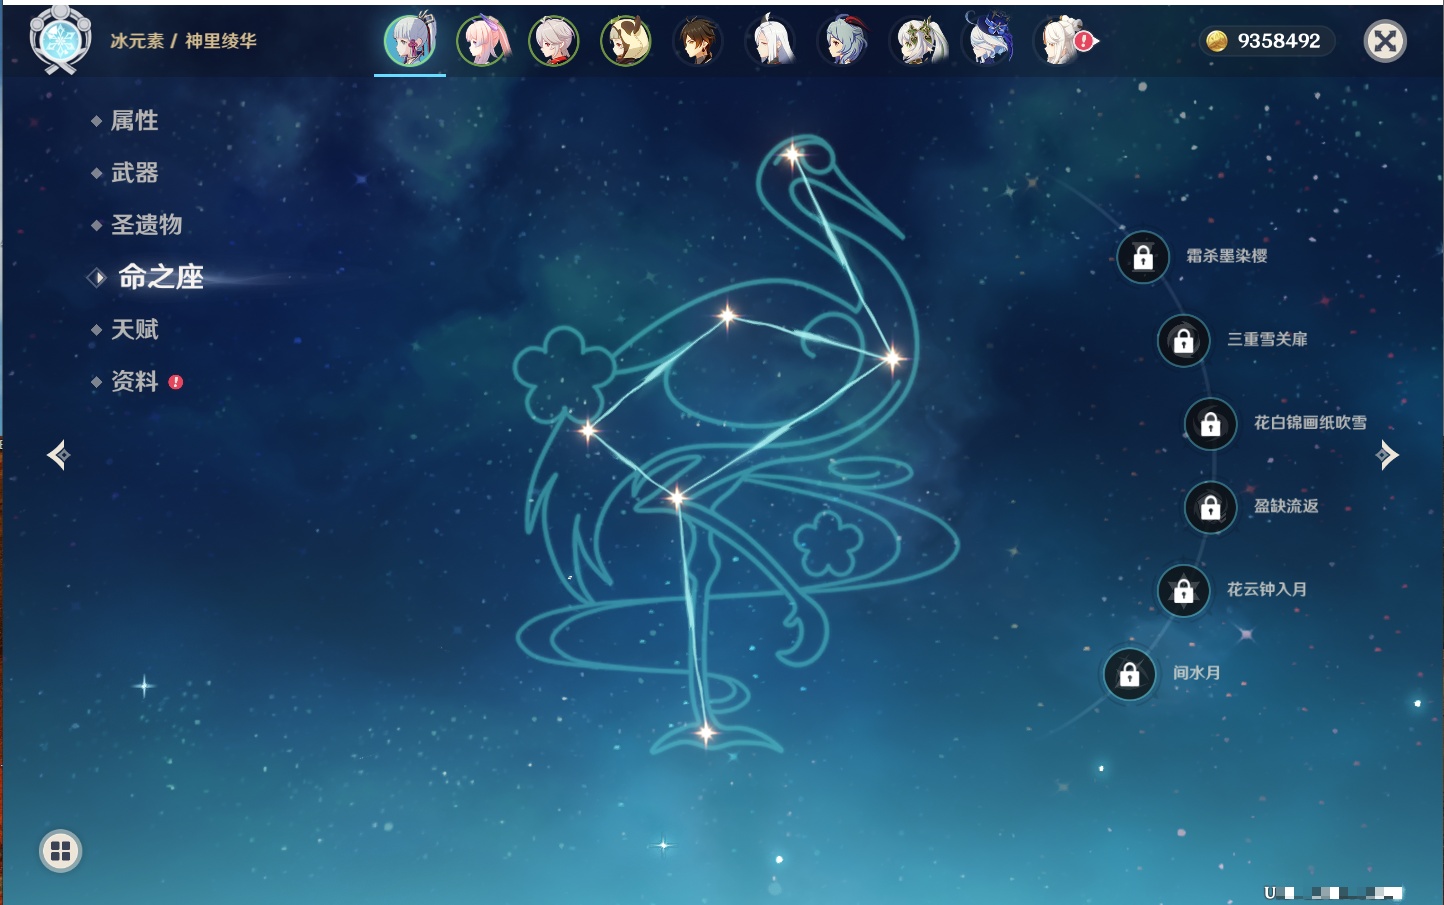Select Kamisato Ayaka's avatar in the character bar
This screenshot has height=905, width=1444.
(410, 41)
